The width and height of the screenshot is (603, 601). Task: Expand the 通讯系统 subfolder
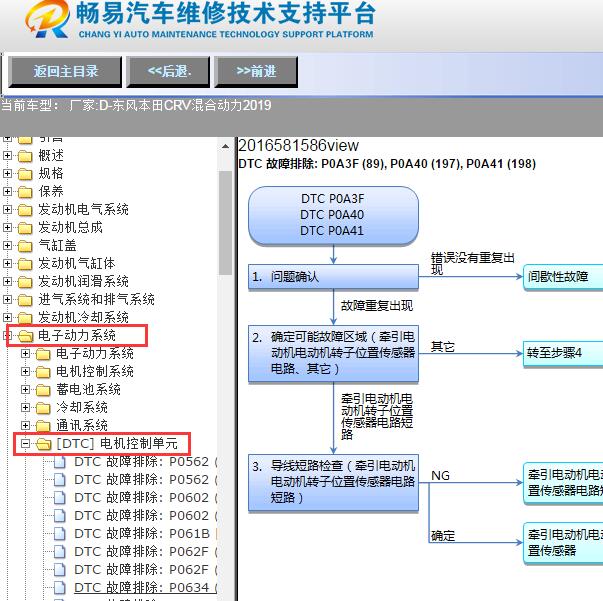(25, 426)
